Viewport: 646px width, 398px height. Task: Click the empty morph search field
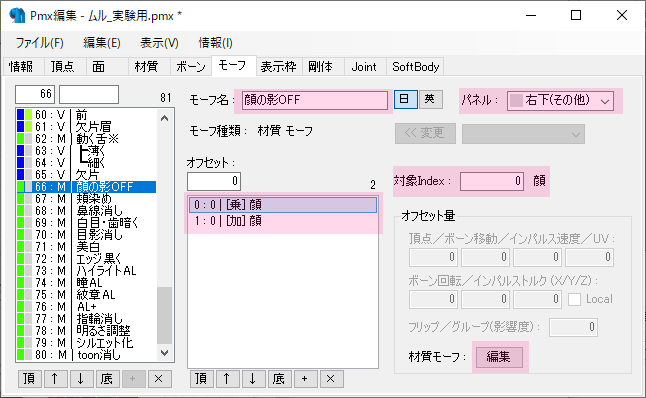89,94
